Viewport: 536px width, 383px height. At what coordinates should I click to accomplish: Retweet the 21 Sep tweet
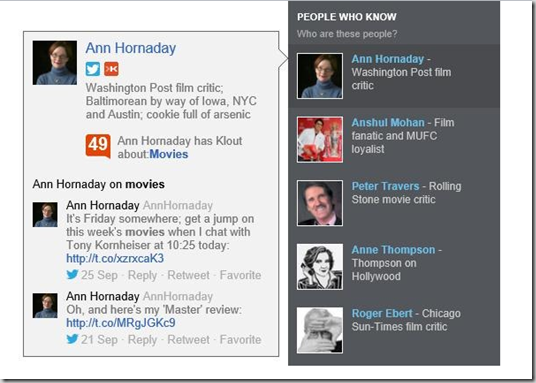(188, 340)
